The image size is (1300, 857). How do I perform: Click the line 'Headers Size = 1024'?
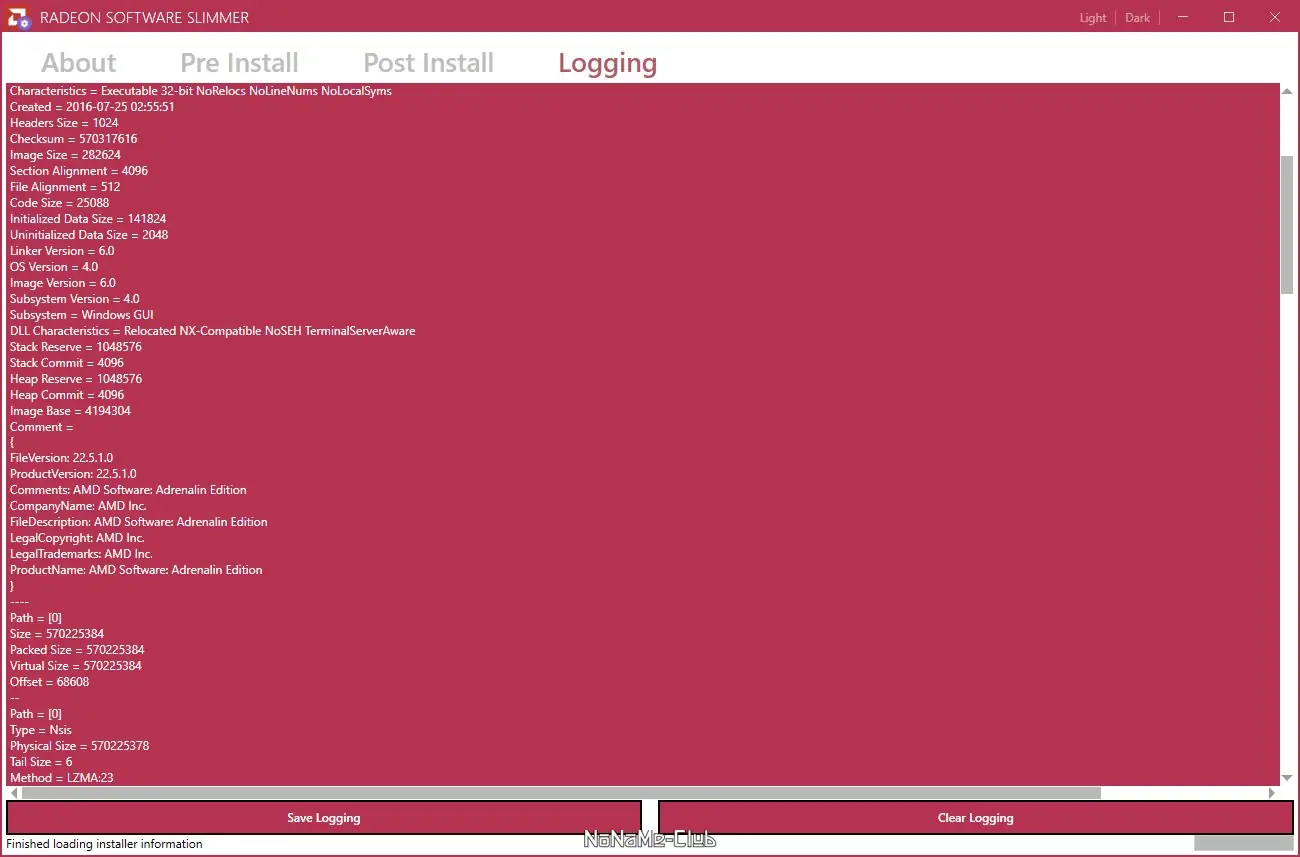pyautogui.click(x=64, y=123)
